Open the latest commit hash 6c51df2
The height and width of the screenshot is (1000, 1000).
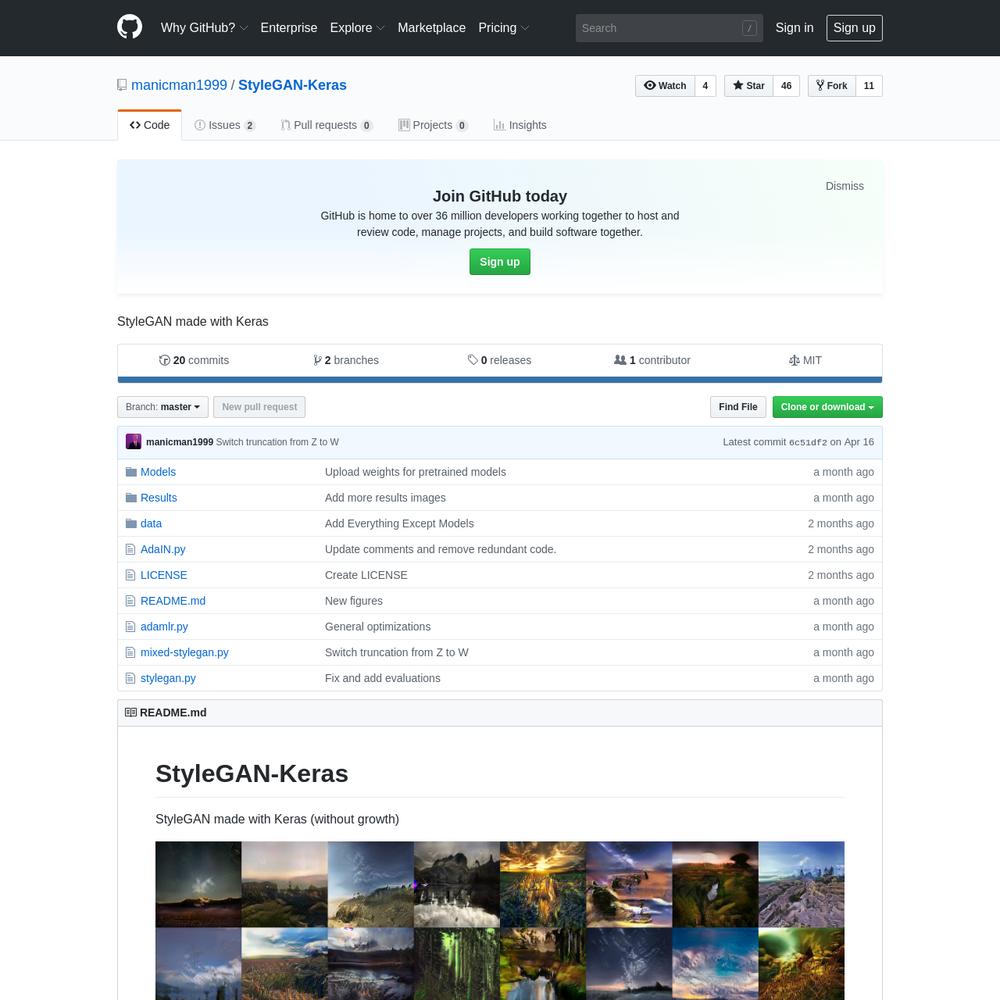pyautogui.click(x=808, y=442)
